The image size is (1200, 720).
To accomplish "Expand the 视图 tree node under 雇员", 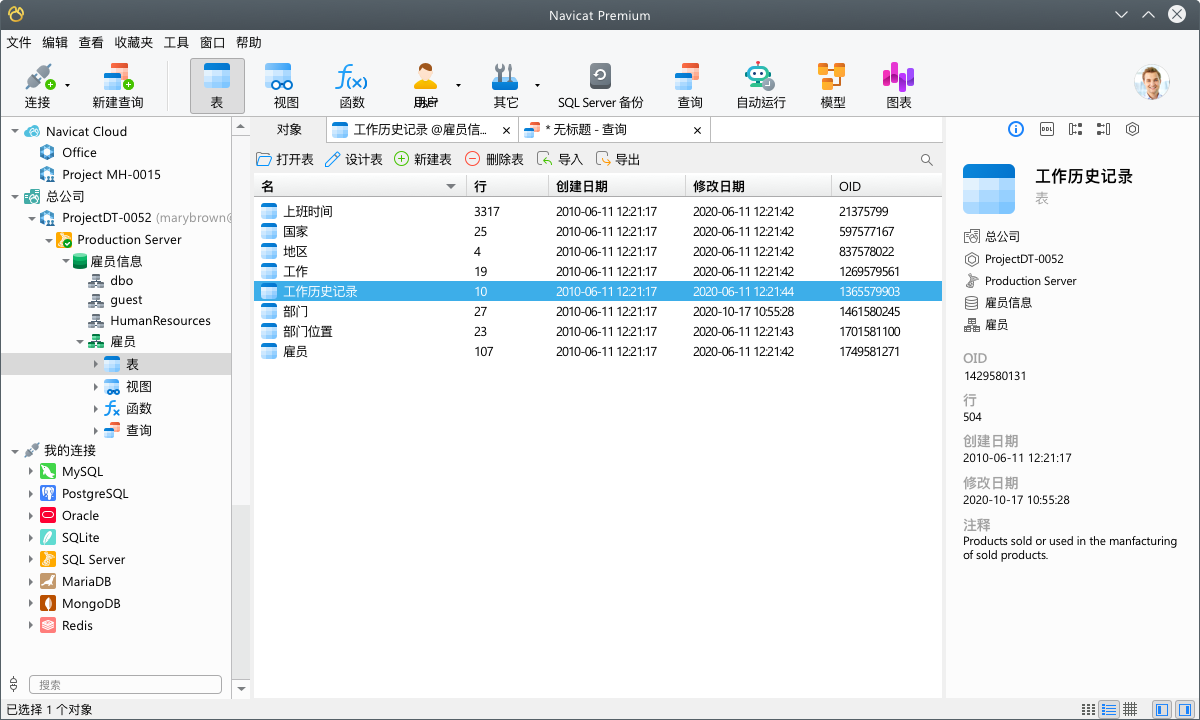I will pyautogui.click(x=96, y=387).
